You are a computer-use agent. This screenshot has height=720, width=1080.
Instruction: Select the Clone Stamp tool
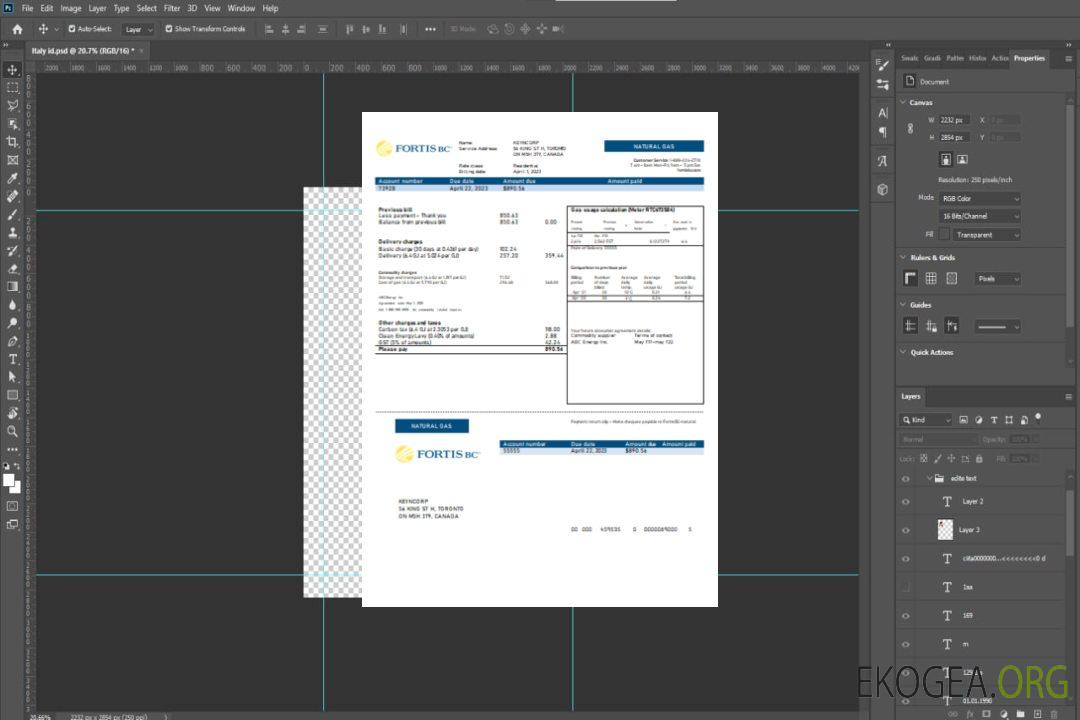pyautogui.click(x=13, y=232)
